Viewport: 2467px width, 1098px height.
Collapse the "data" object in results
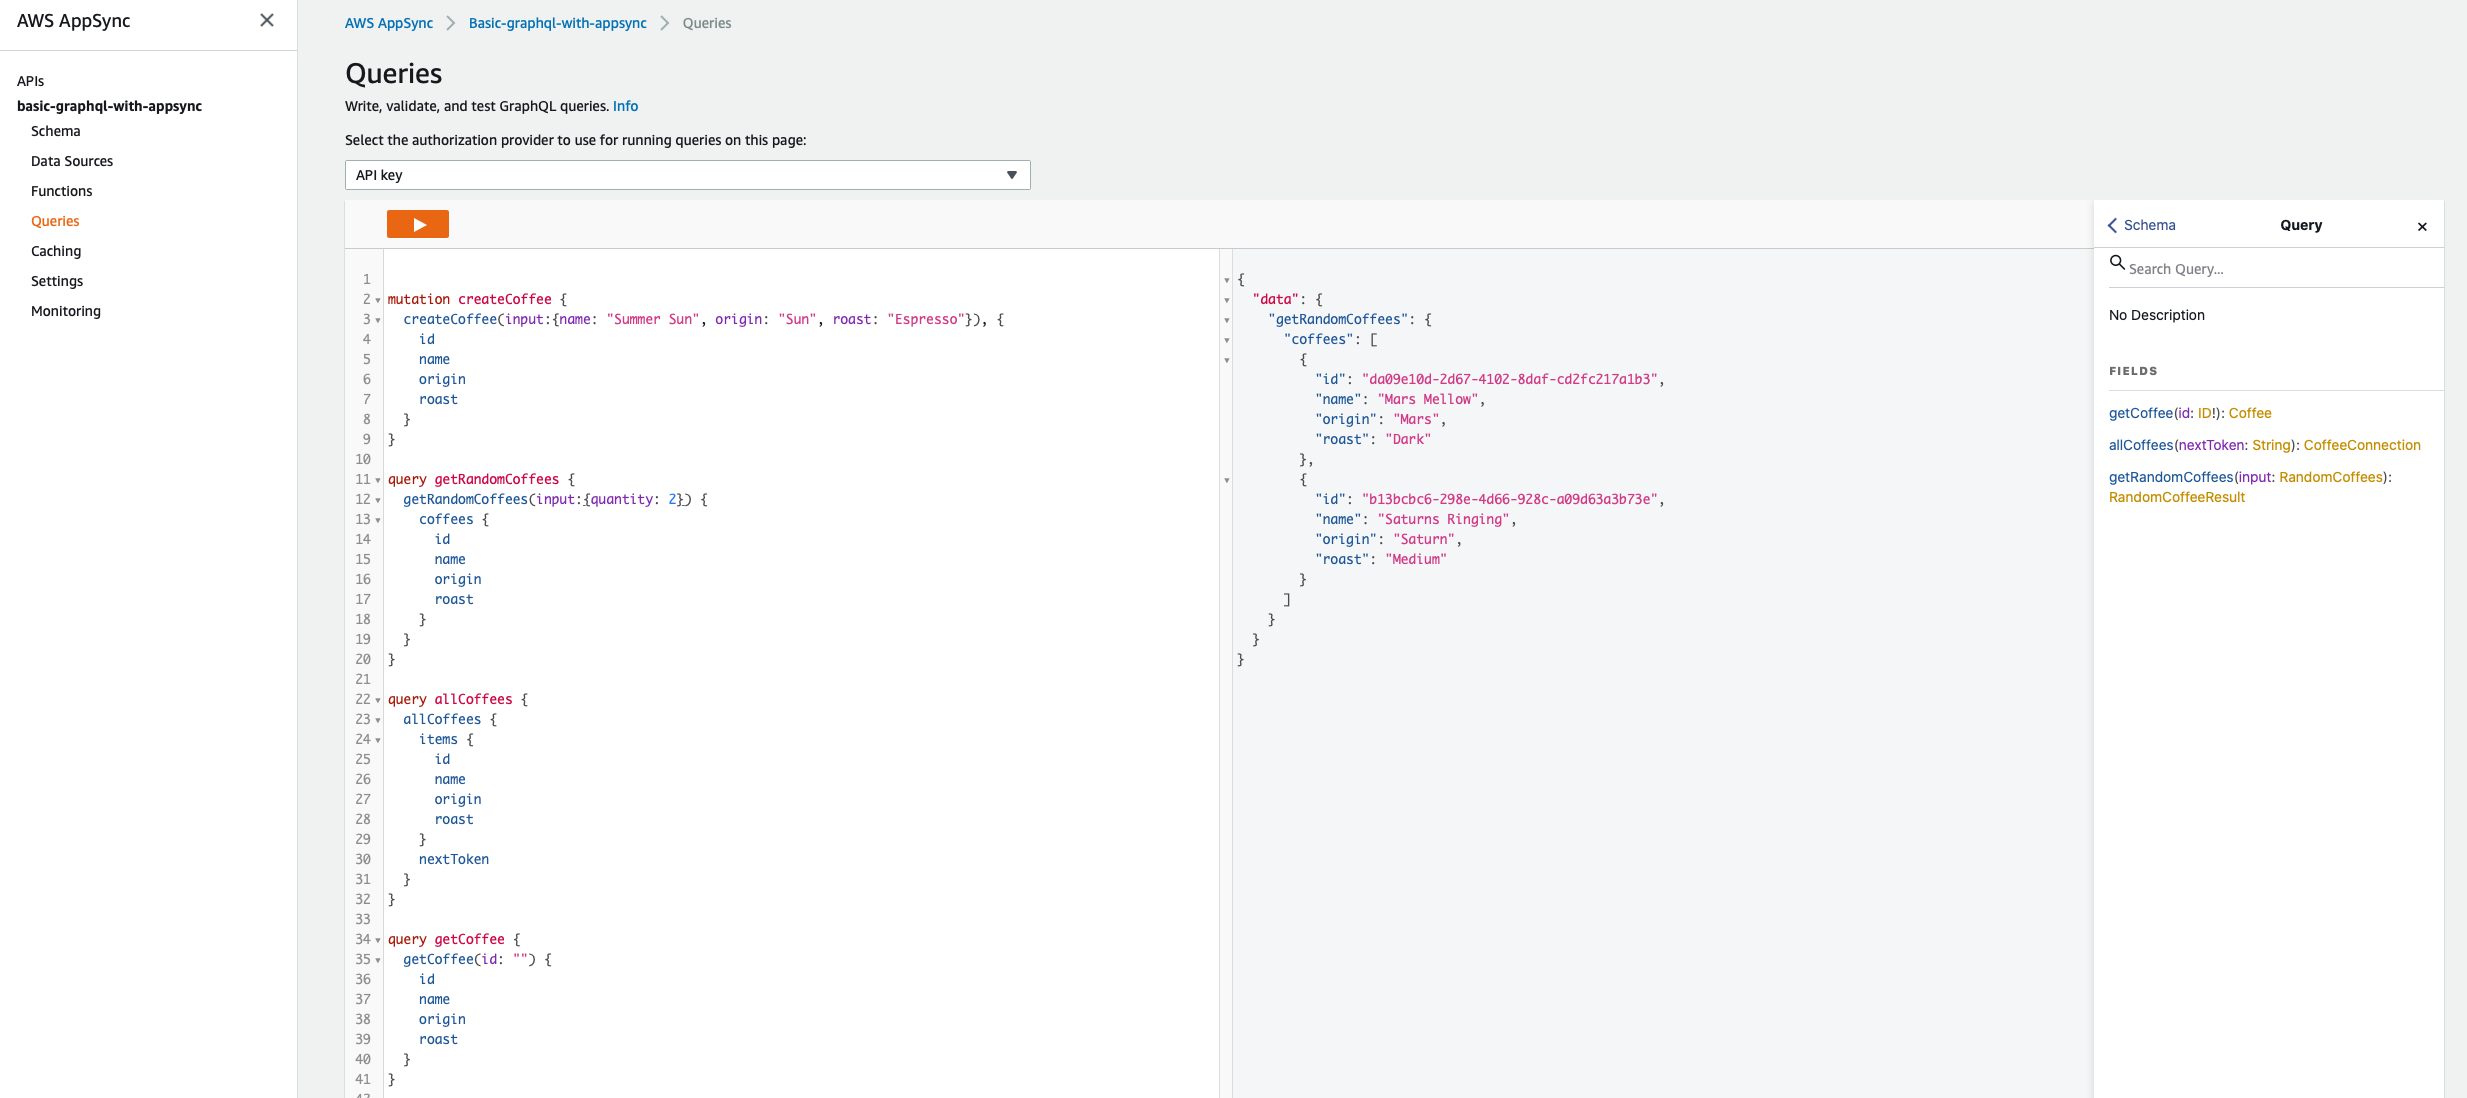(1227, 300)
